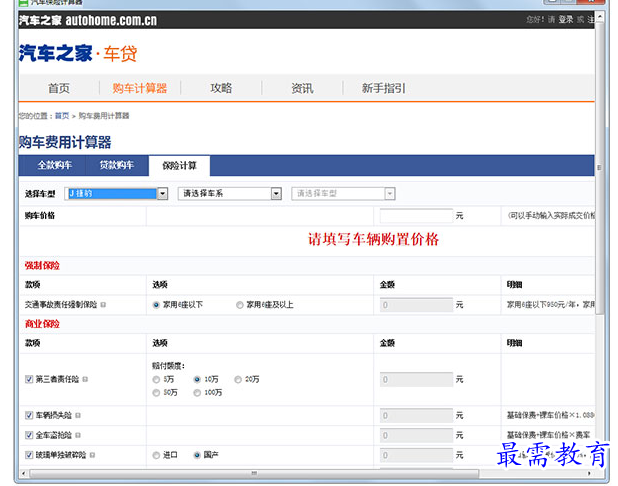Uncheck 玻璃单独破碎险 checkbox
Screen dimensions: 618x486
pyautogui.click(x=29, y=455)
